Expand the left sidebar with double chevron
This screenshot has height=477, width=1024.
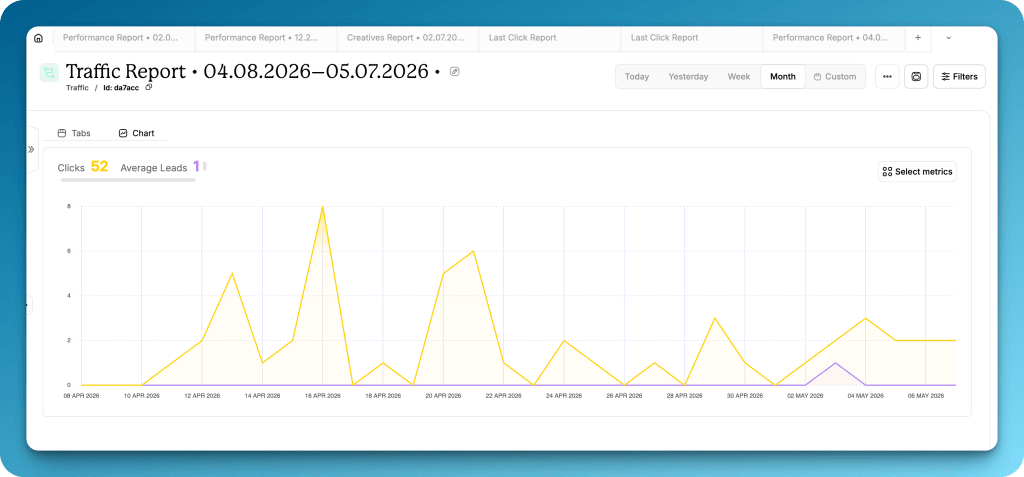pyautogui.click(x=31, y=150)
